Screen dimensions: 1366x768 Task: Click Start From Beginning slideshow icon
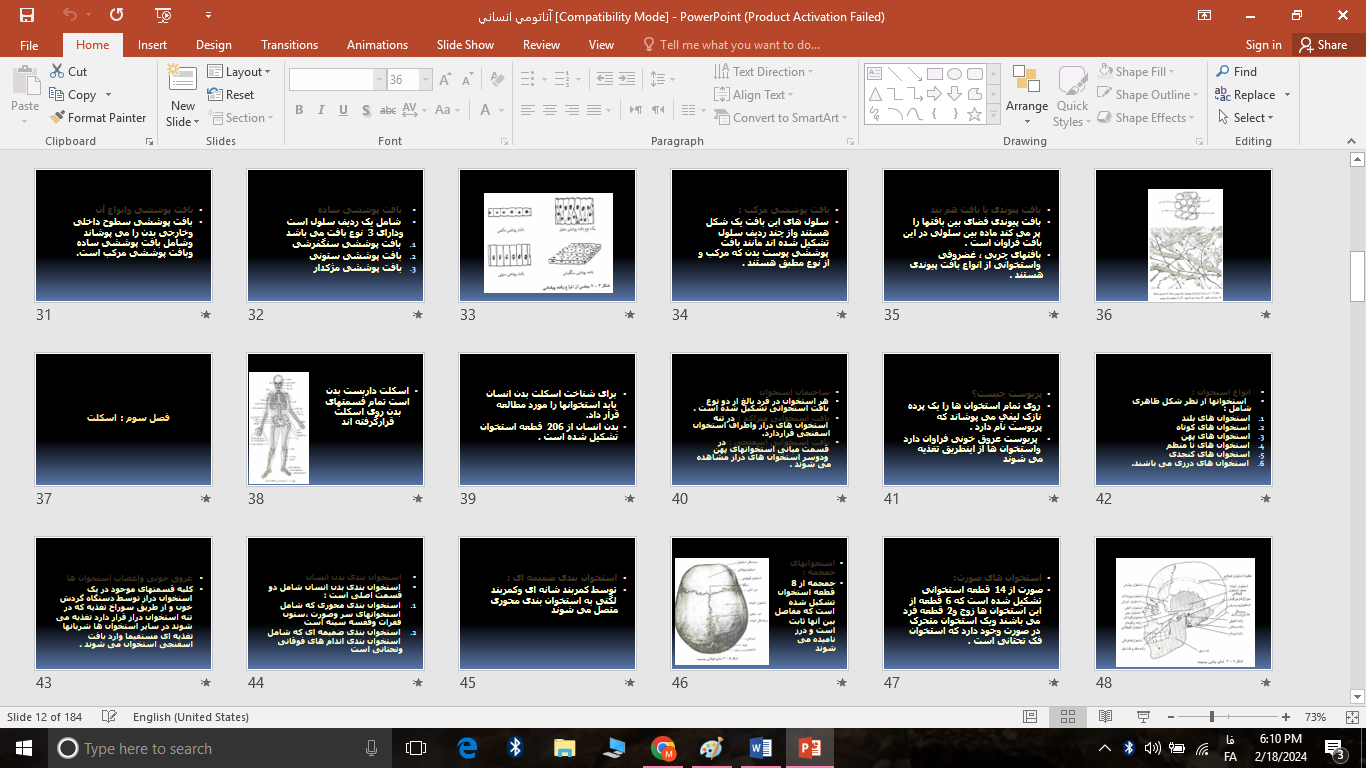[x=163, y=15]
